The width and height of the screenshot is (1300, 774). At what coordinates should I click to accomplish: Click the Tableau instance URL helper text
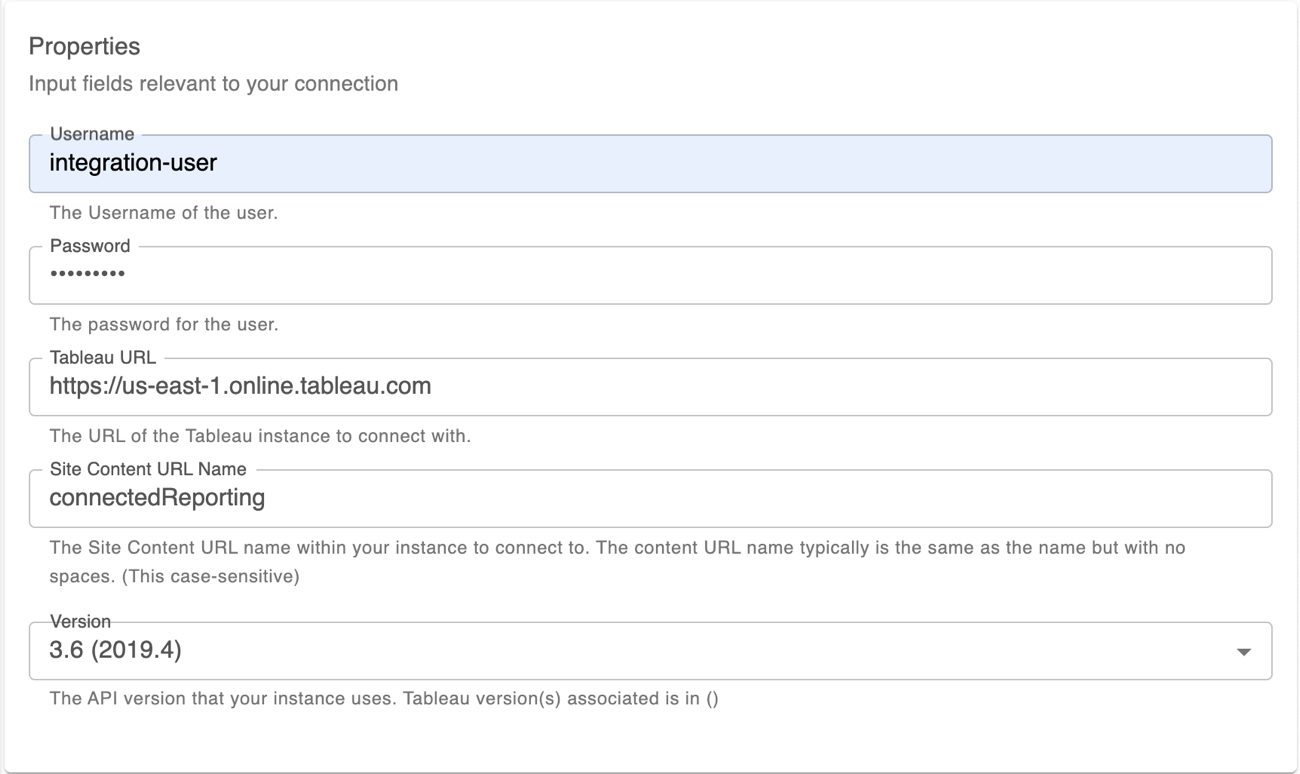pyautogui.click(x=260, y=436)
